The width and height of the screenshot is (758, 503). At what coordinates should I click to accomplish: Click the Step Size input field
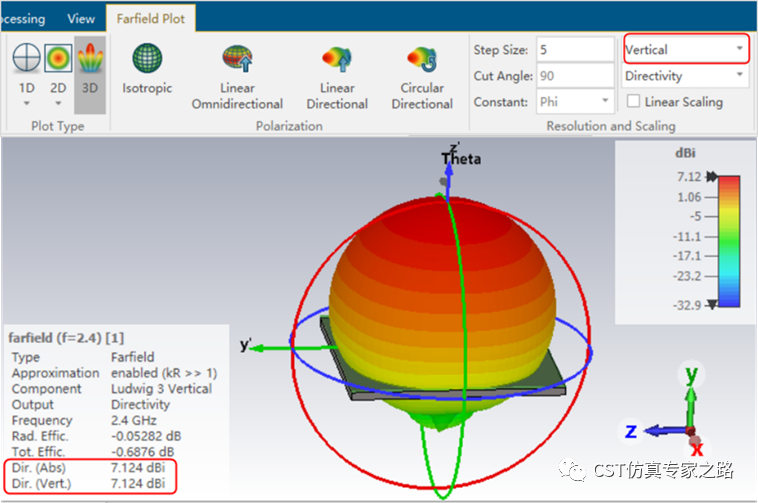point(575,49)
